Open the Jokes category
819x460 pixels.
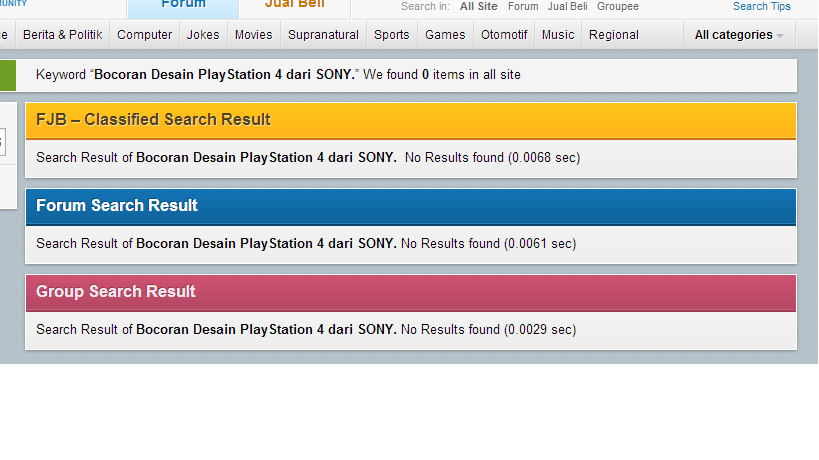pyautogui.click(x=203, y=35)
